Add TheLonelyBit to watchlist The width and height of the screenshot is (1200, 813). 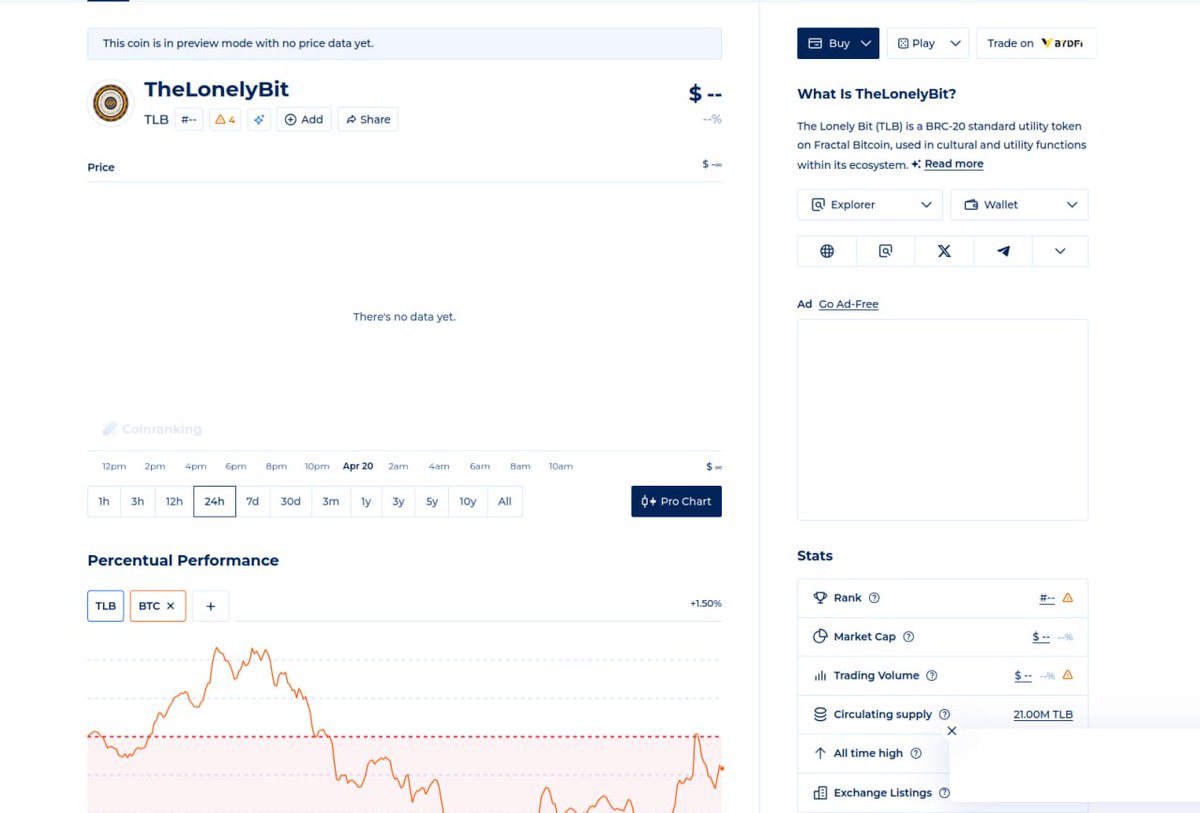[x=304, y=119]
